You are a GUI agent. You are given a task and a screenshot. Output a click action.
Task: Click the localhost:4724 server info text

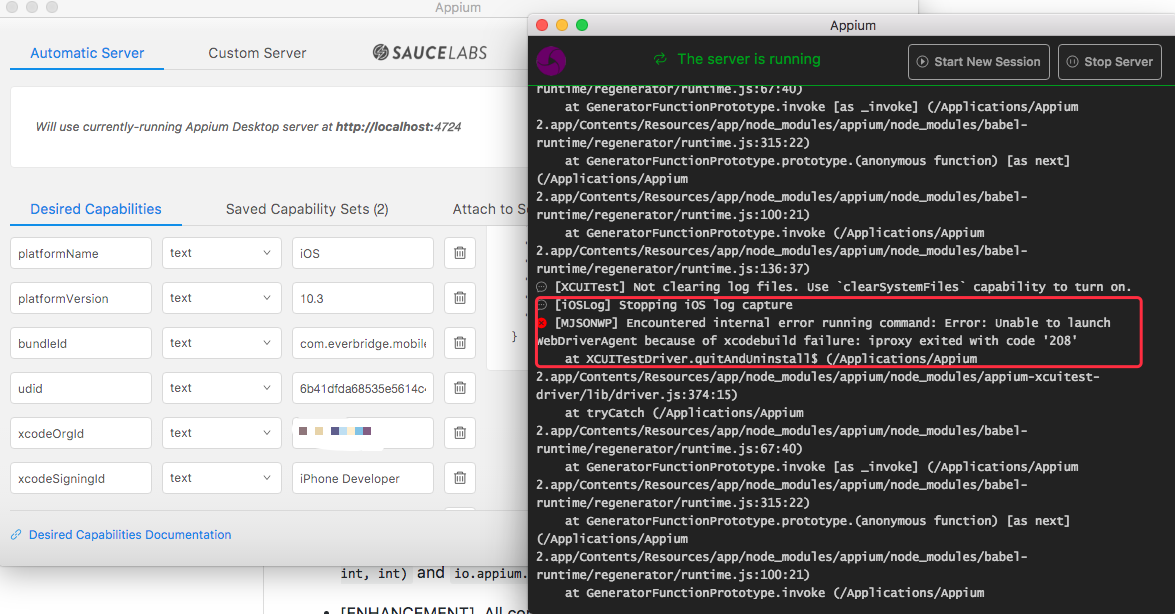tap(248, 127)
